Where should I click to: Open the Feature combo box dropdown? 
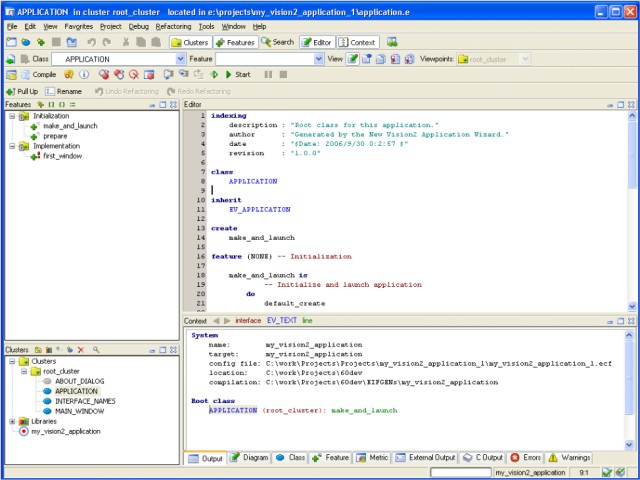tap(319, 59)
